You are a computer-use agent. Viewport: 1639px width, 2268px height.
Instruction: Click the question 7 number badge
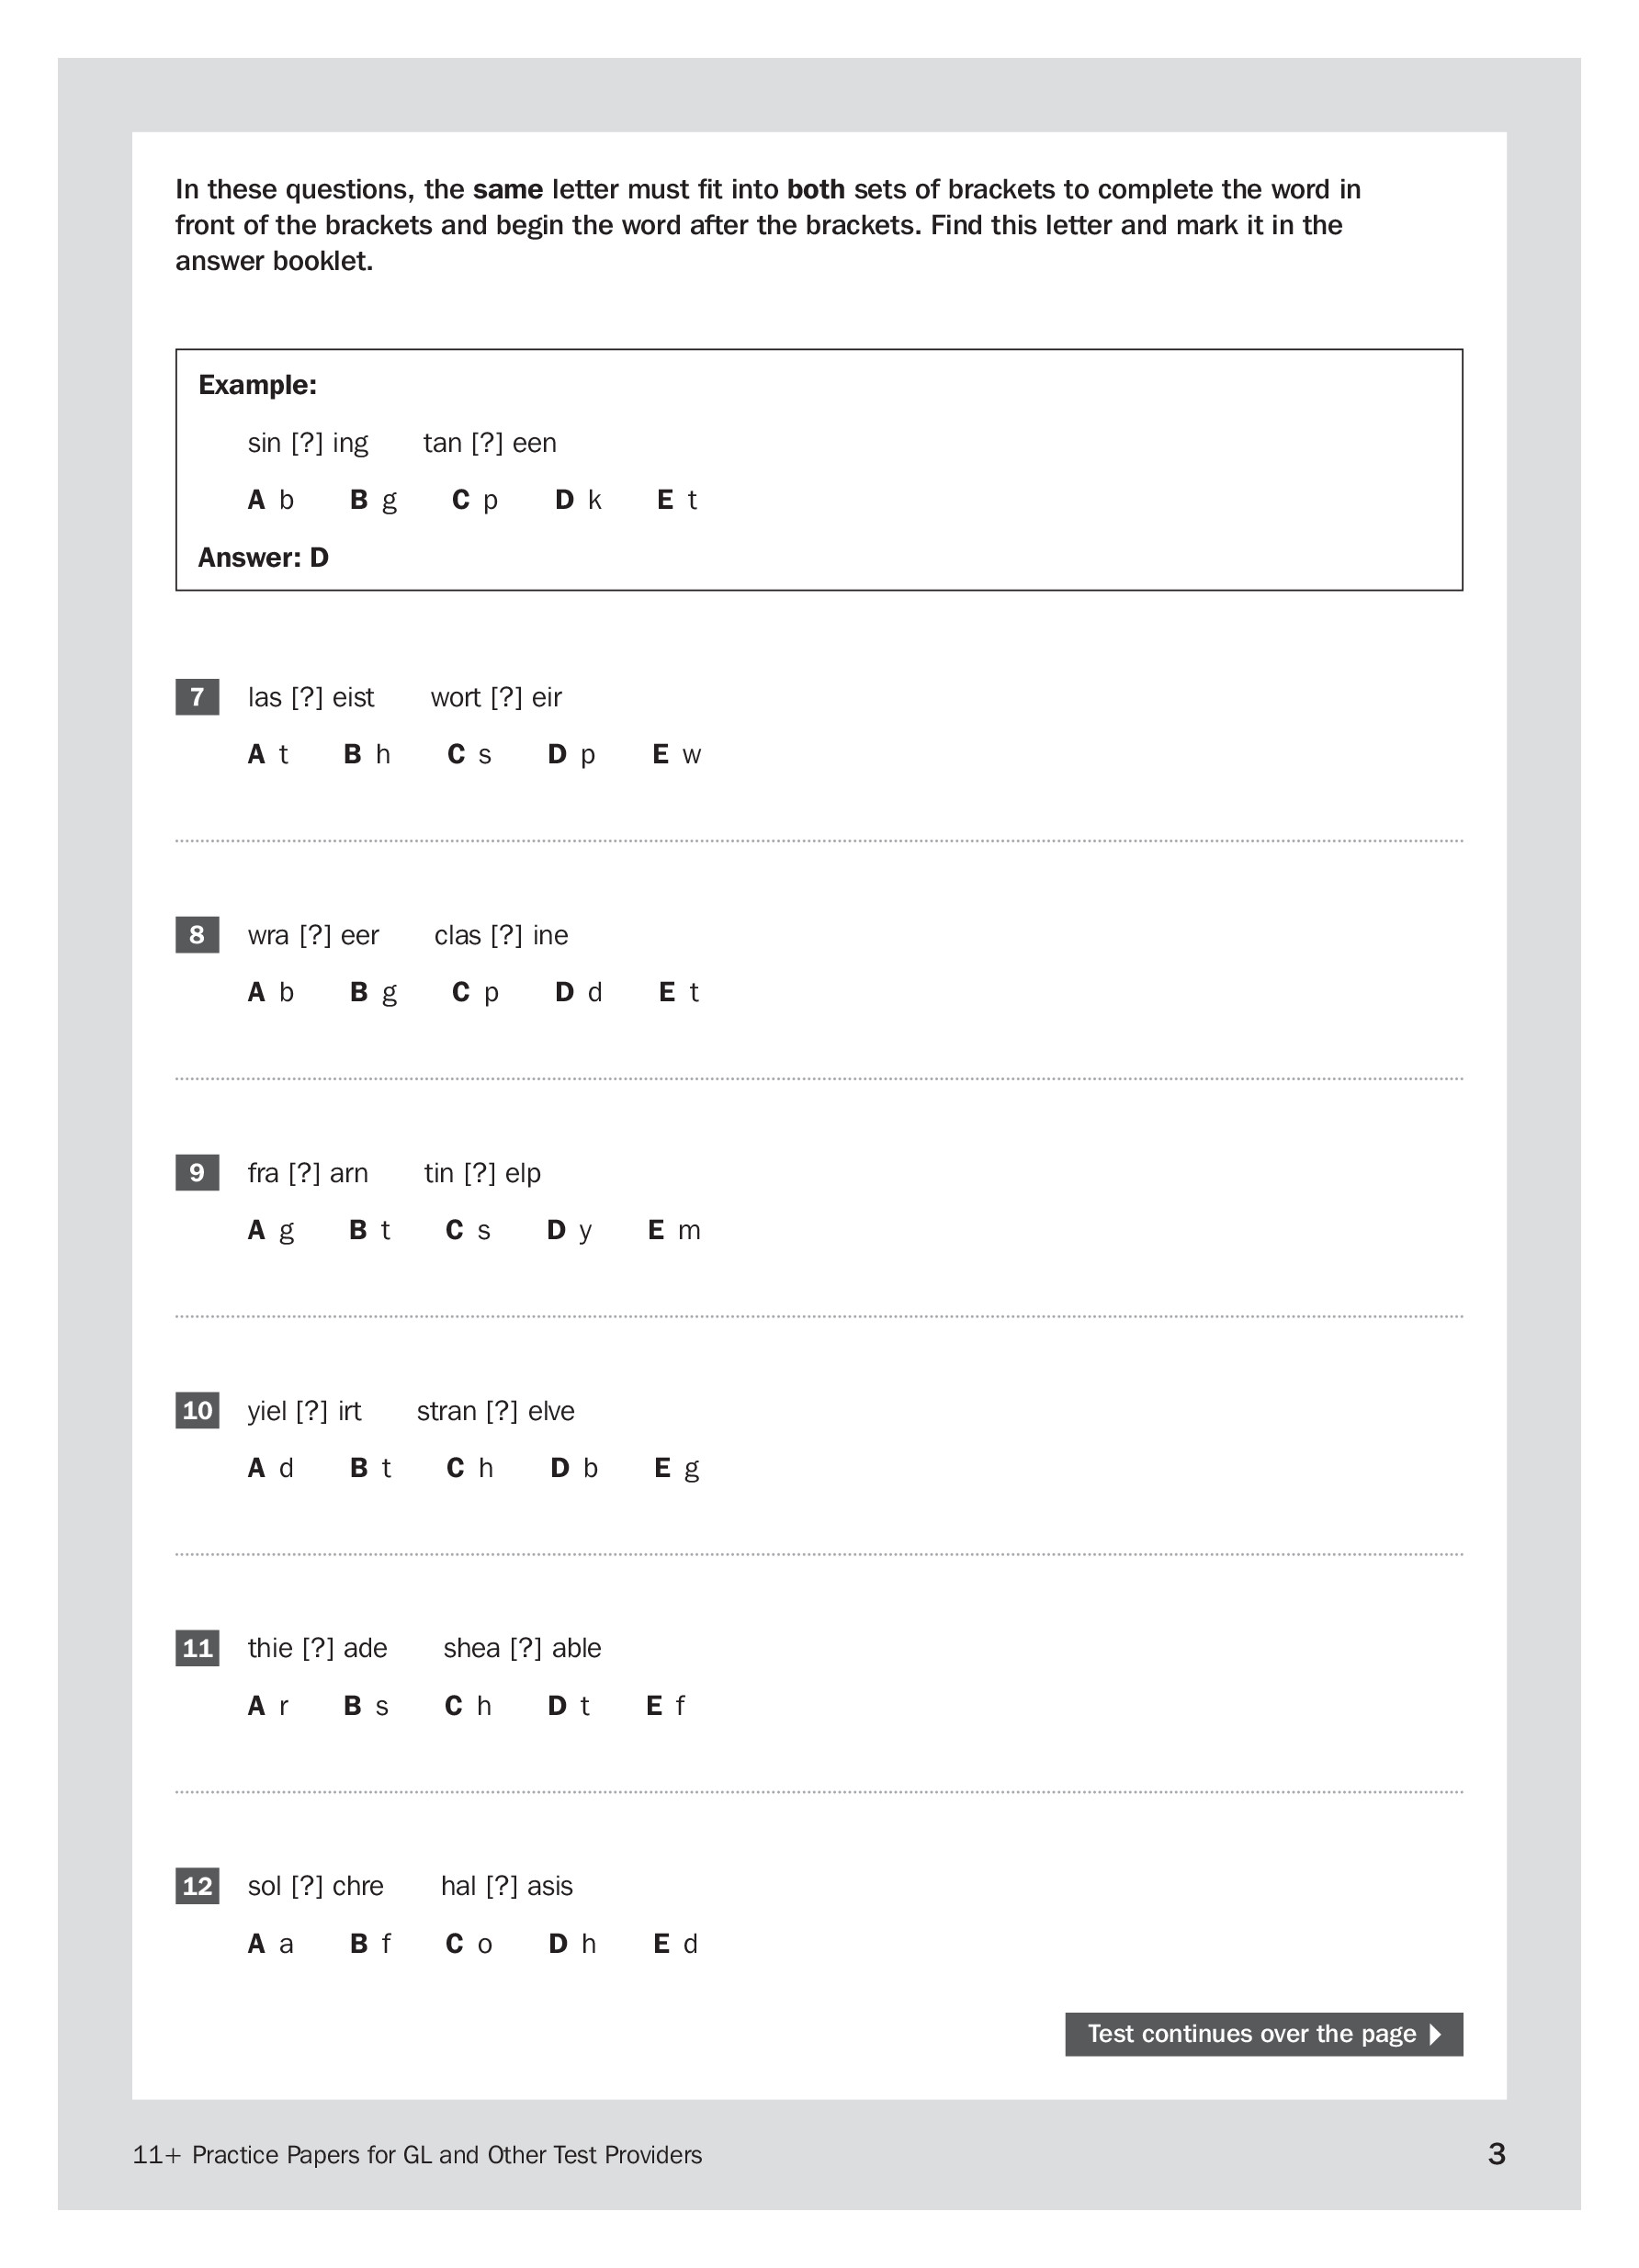pos(197,697)
